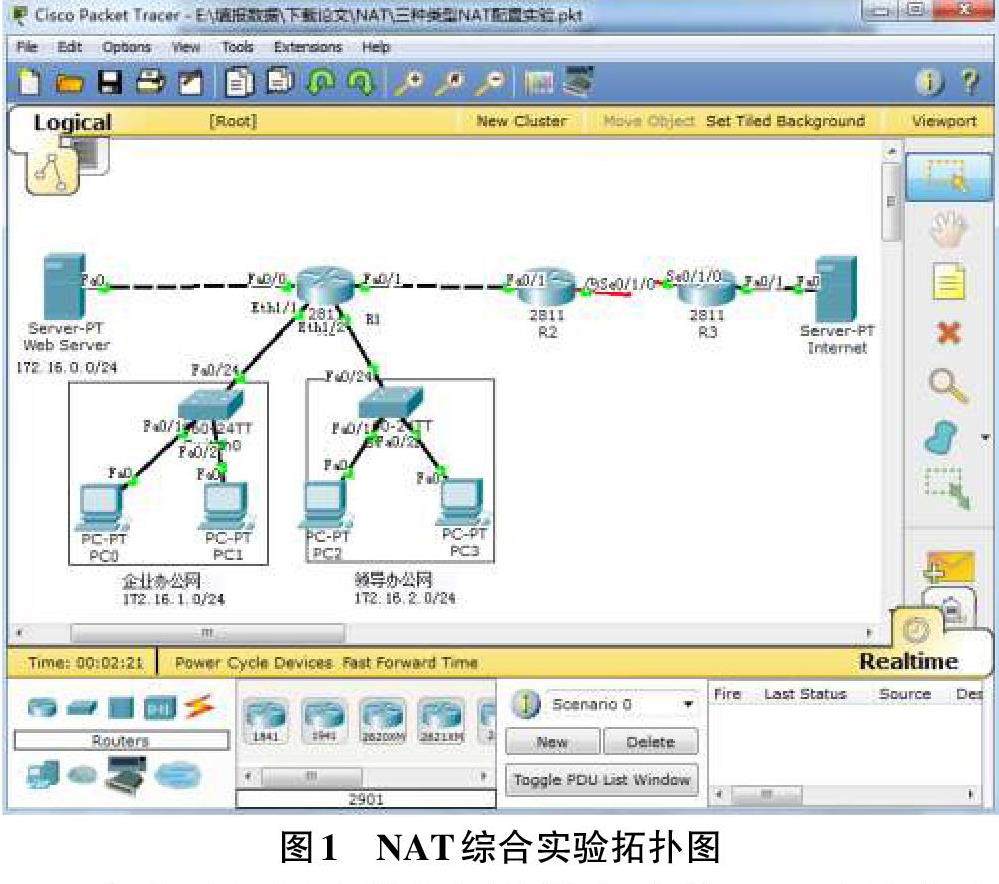Click New Cluster
This screenshot has height=884, width=999.
pos(521,121)
